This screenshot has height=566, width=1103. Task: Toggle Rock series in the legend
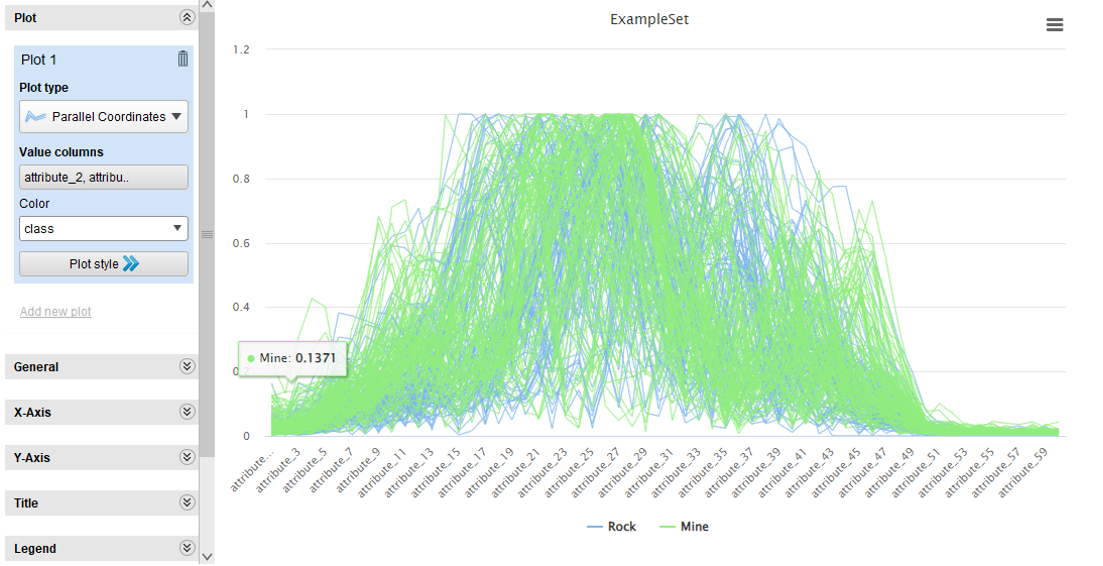(x=611, y=527)
